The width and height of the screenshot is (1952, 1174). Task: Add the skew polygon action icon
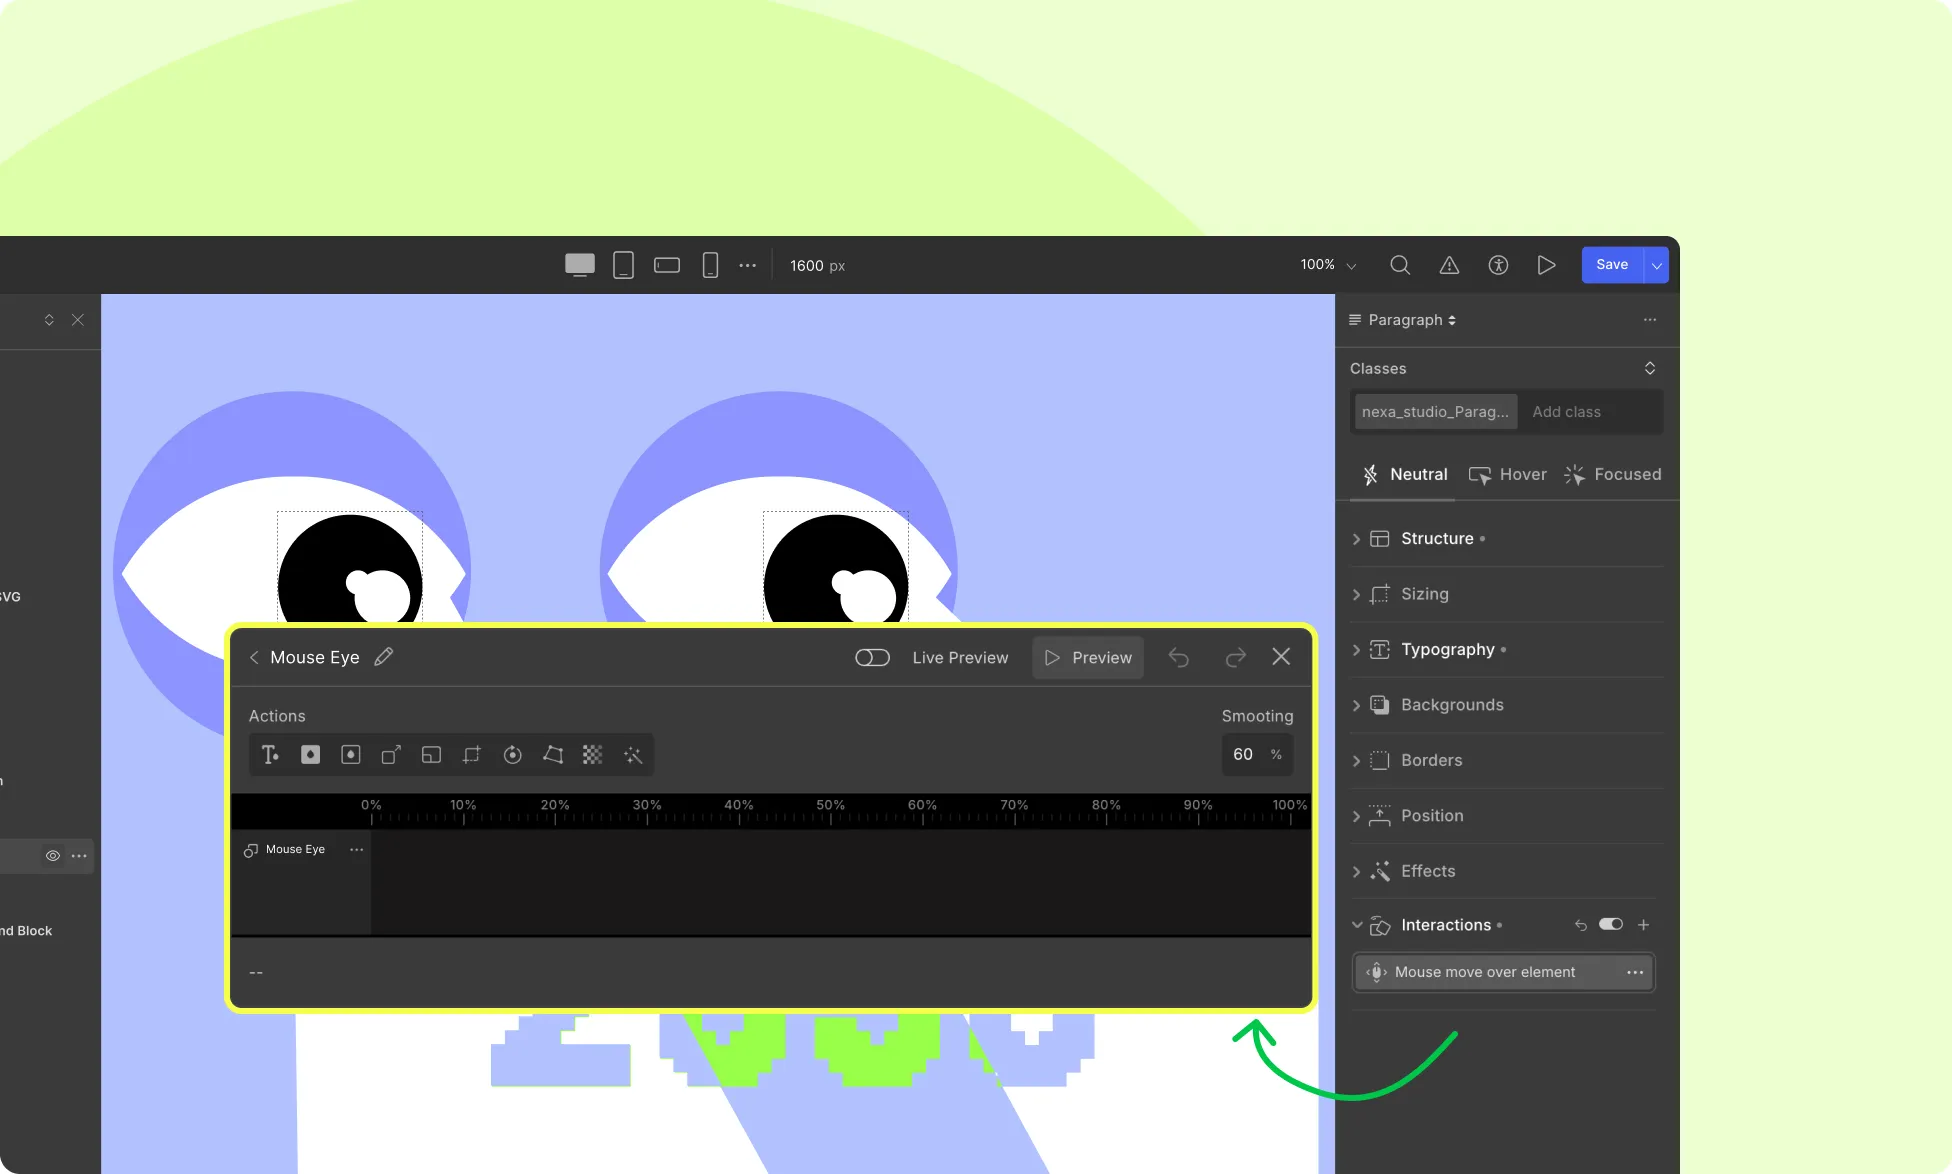[x=553, y=755]
